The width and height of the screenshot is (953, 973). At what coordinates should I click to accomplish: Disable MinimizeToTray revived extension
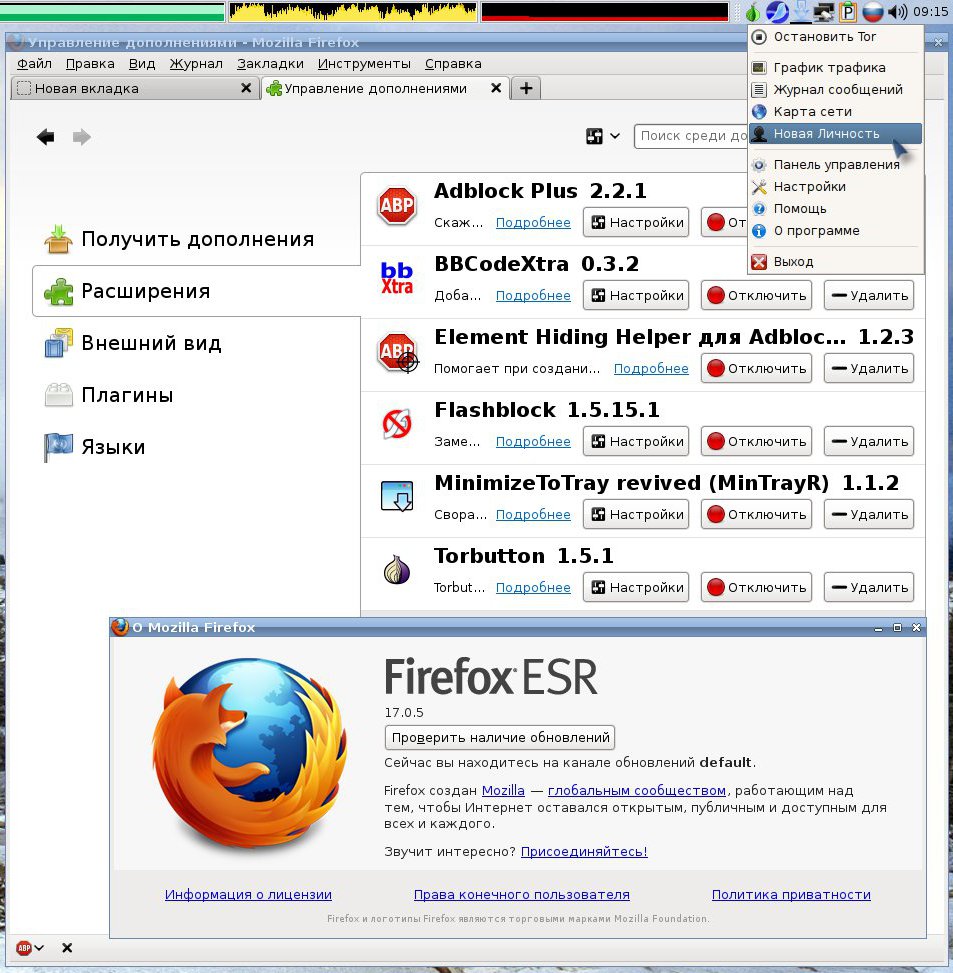(756, 514)
